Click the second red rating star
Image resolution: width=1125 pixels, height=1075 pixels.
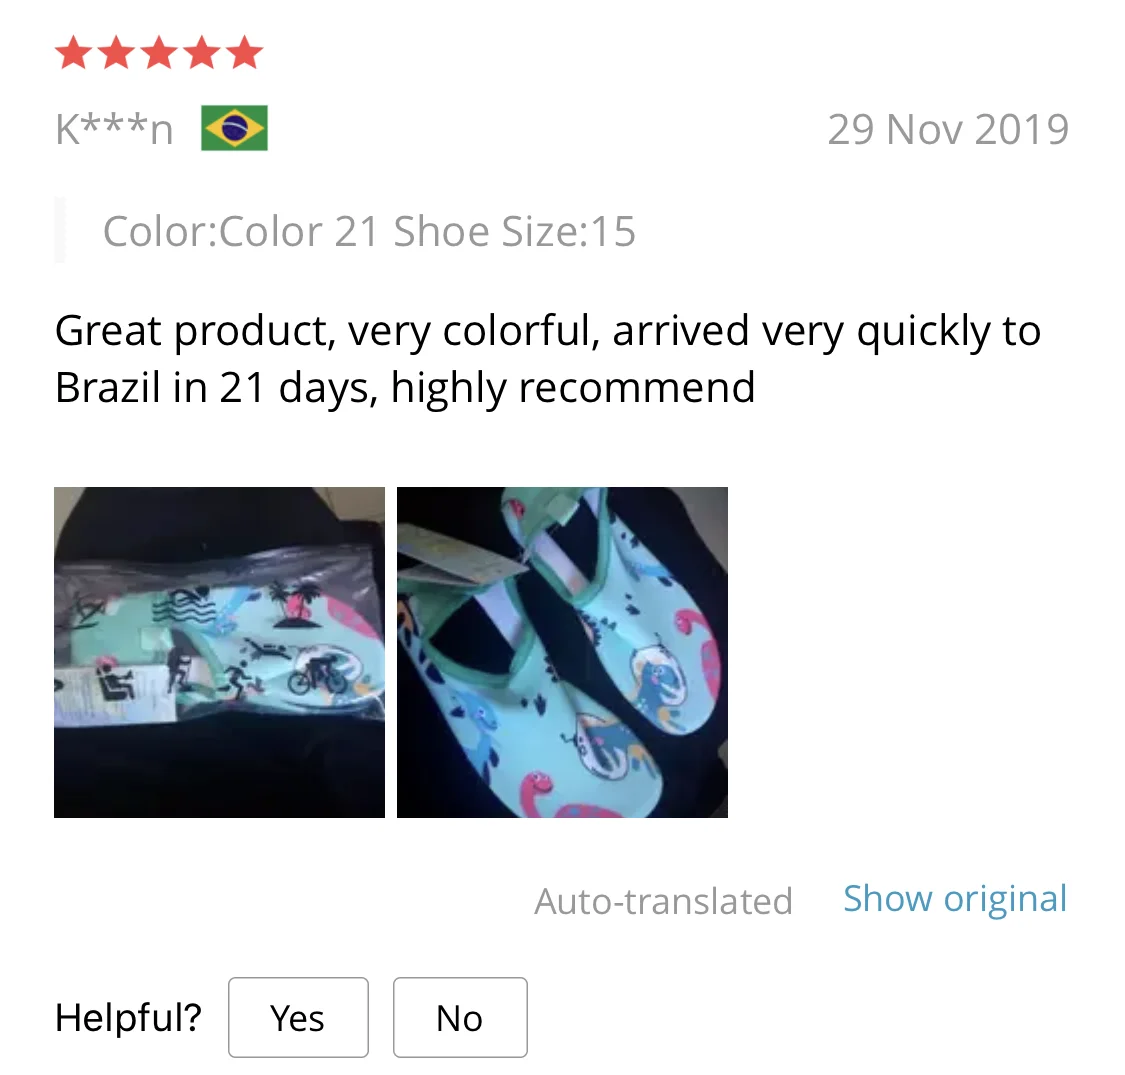tap(117, 53)
